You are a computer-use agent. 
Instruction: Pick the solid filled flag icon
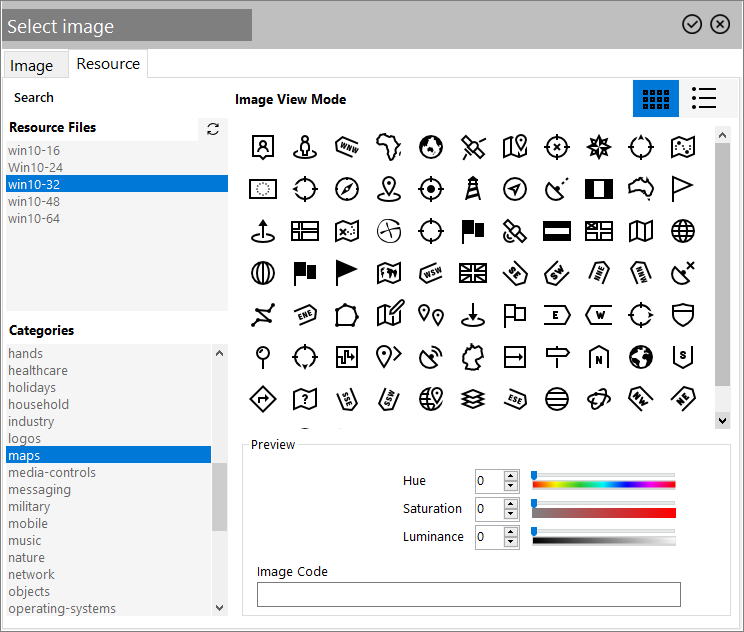point(346,273)
